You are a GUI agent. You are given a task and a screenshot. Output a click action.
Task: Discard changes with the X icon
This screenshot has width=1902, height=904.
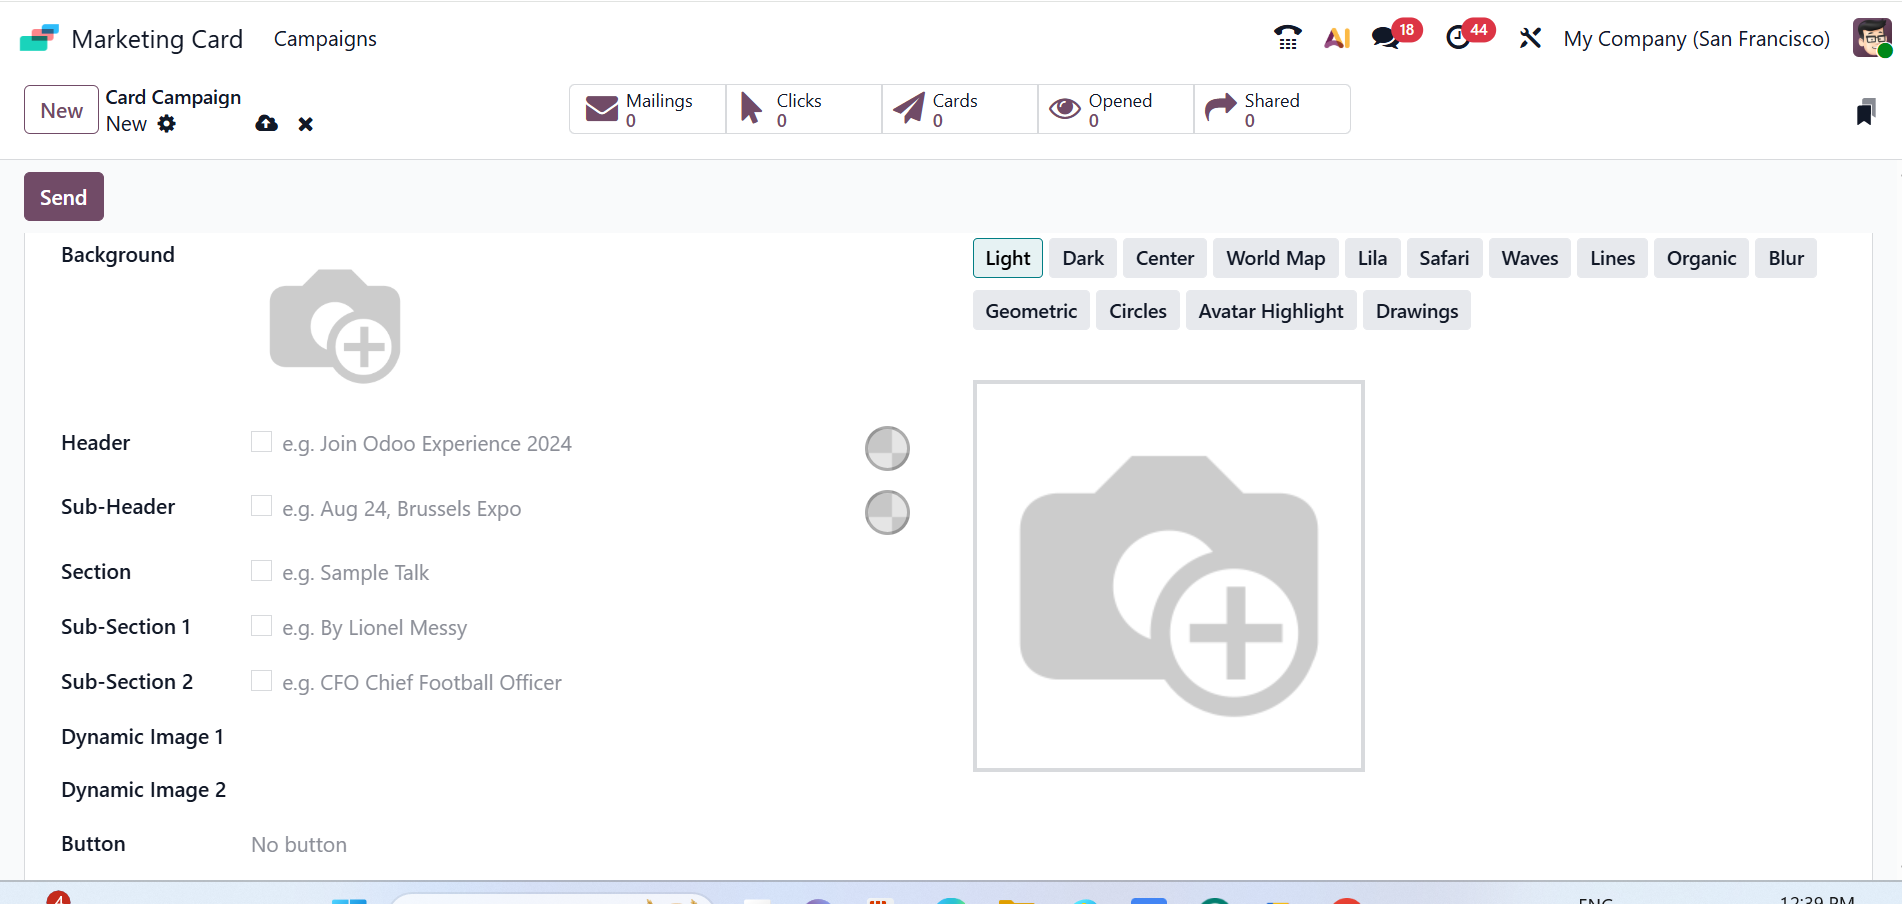306,123
